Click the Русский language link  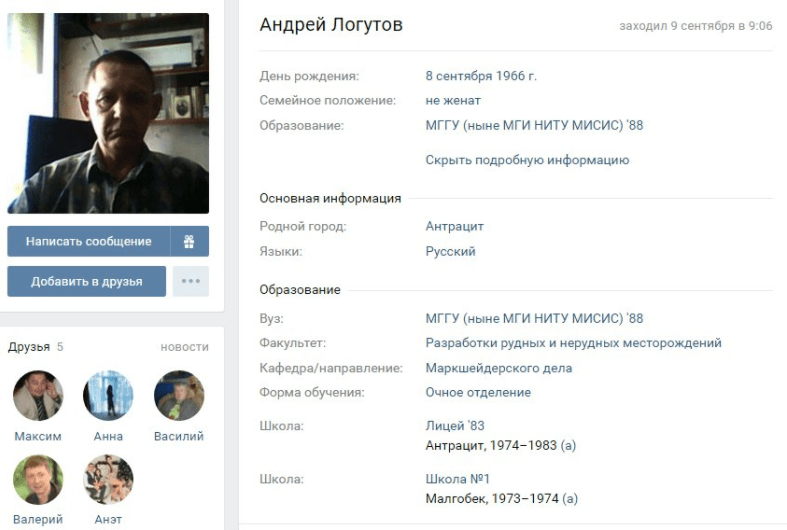click(x=450, y=251)
